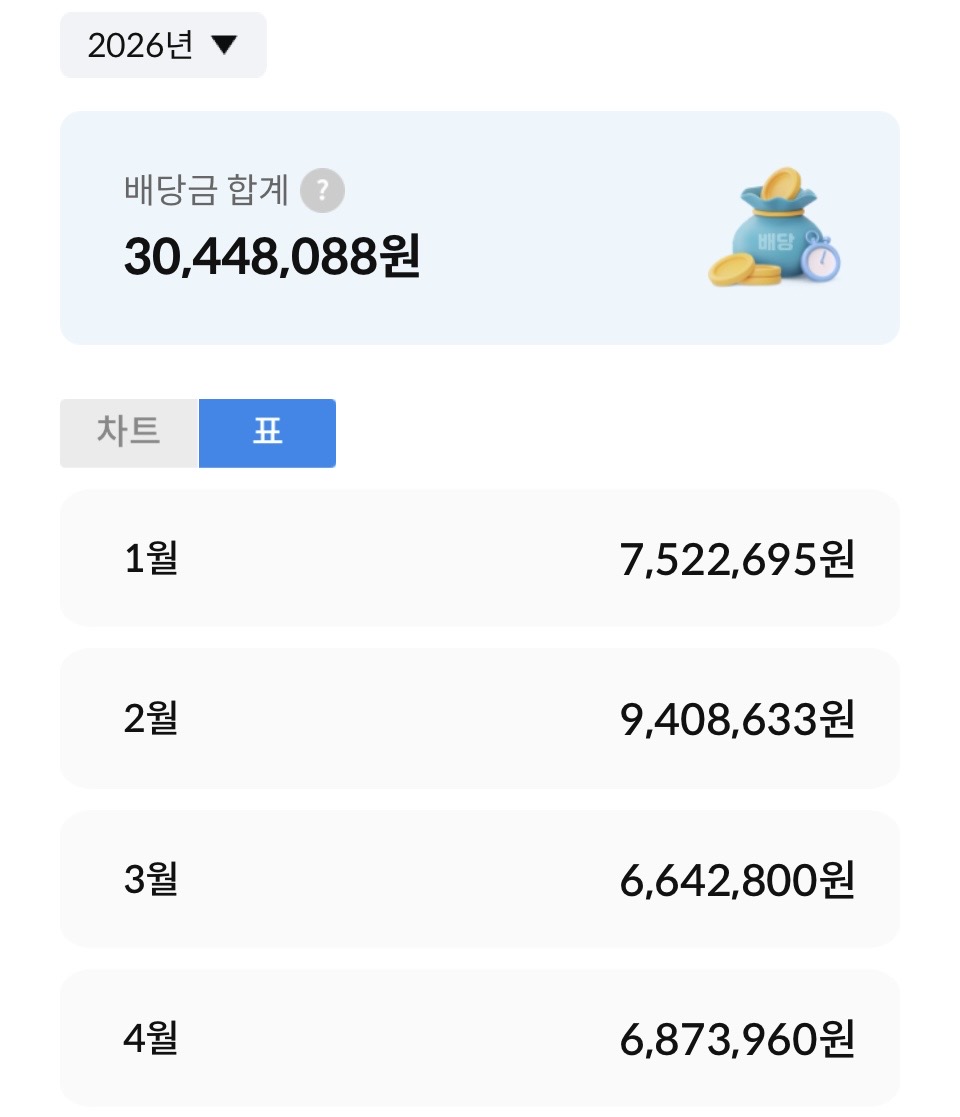The height and width of the screenshot is (1117, 960).
Task: Click the 배당금 합계 label
Action: coord(206,190)
